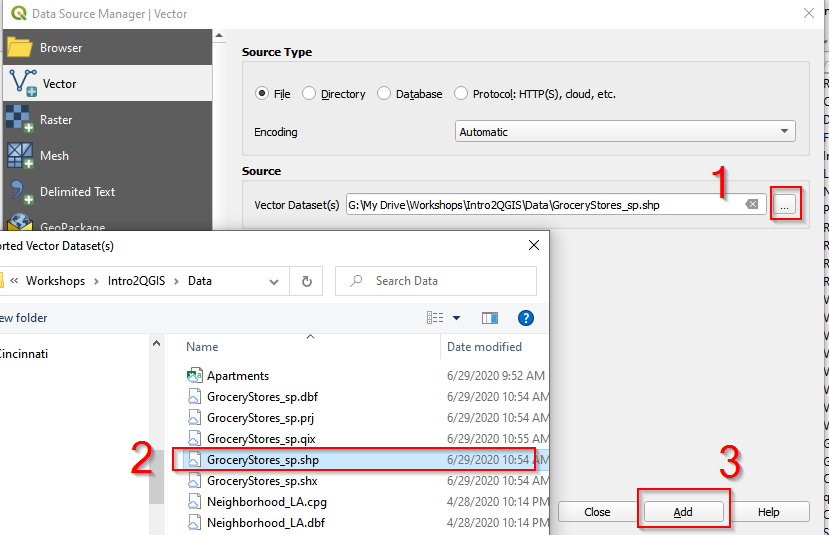Screen dimensions: 829x535
Task: Open the Browser panel in Data Source Manager
Action: [x=107, y=48]
